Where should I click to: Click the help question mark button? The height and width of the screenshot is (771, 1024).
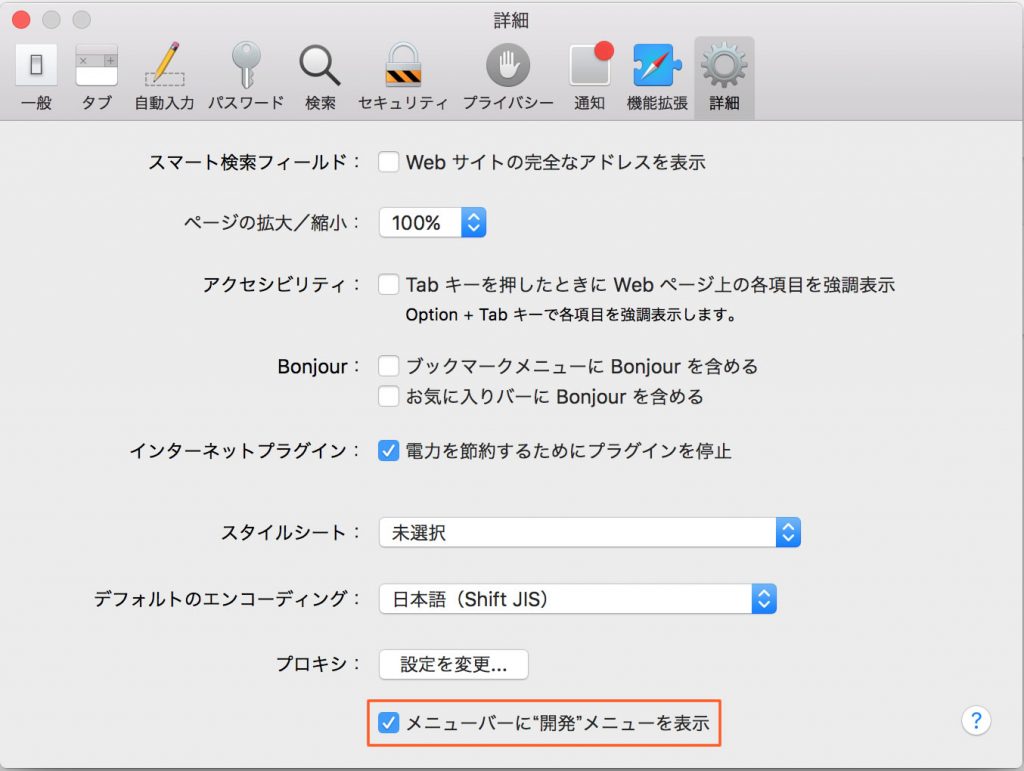point(975,720)
